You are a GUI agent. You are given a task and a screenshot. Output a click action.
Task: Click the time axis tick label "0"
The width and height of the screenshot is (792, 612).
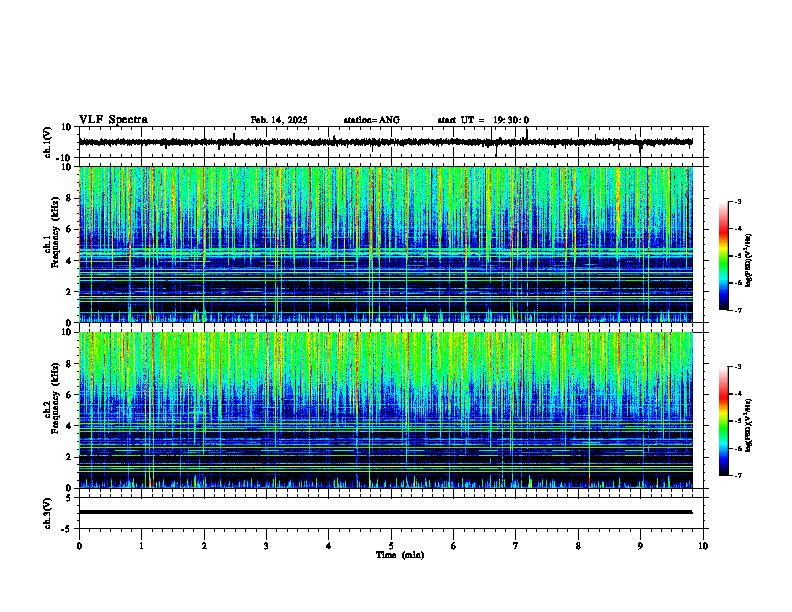click(79, 546)
